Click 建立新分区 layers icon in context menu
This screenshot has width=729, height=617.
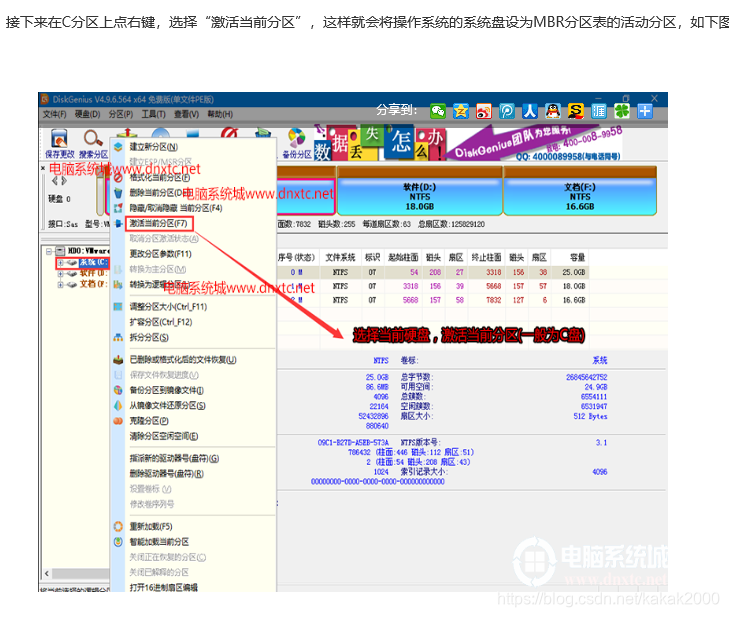click(118, 147)
